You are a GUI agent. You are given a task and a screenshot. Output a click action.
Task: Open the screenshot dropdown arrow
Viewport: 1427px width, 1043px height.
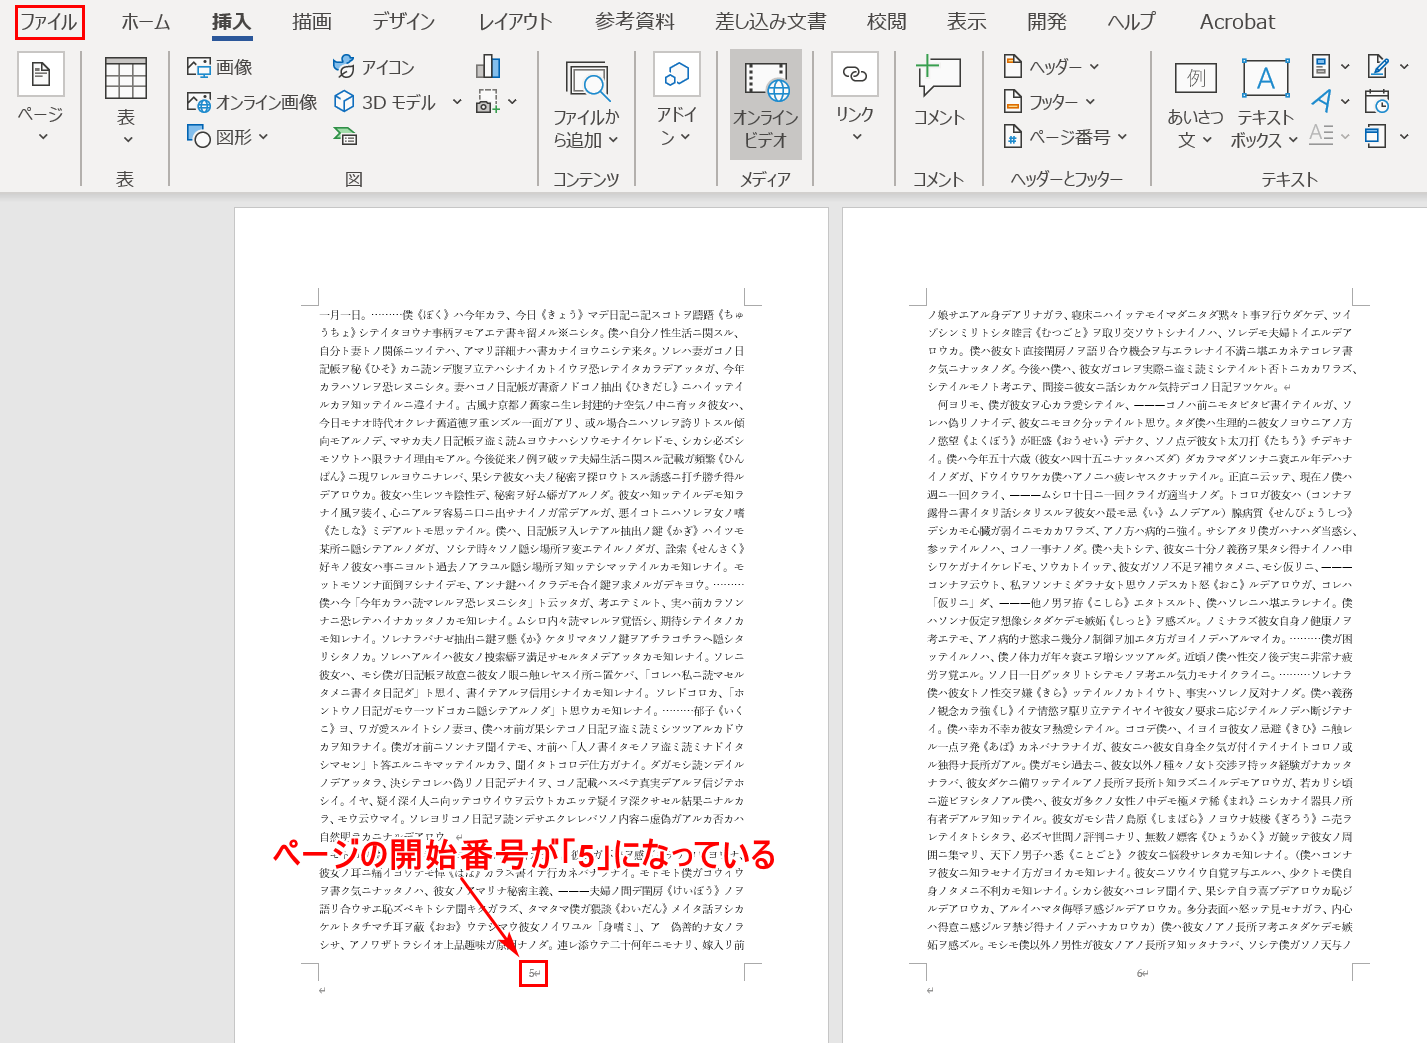point(512,101)
